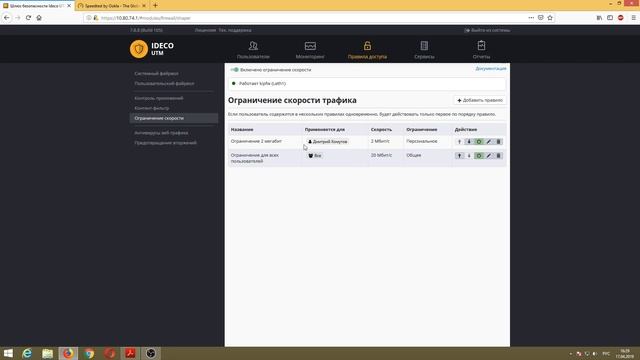This screenshot has width=640, height=360.
Task: Open OBS Studio from taskbar
Action: (151, 353)
